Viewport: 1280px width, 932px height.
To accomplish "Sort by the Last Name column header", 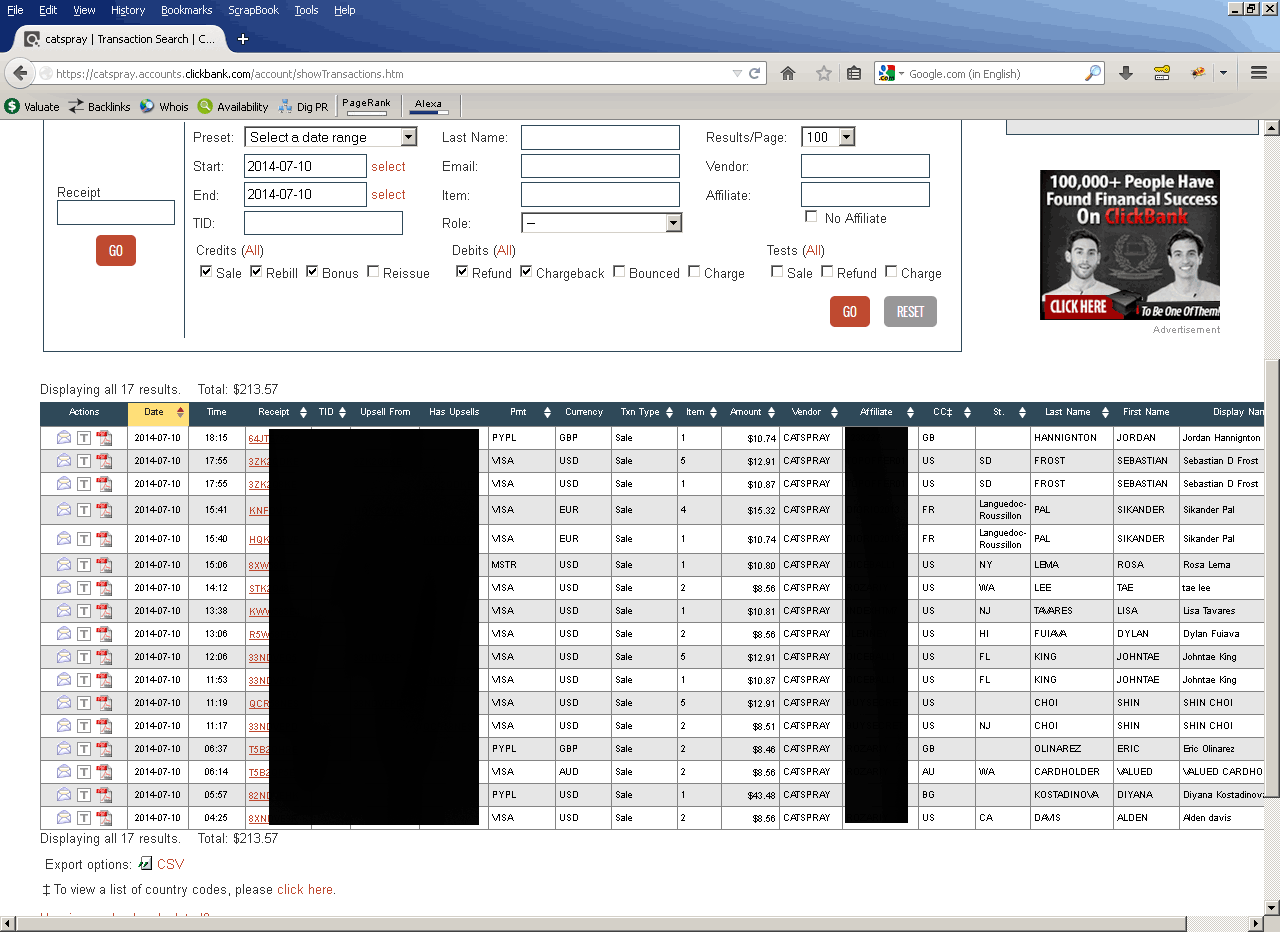I will click(1072, 412).
